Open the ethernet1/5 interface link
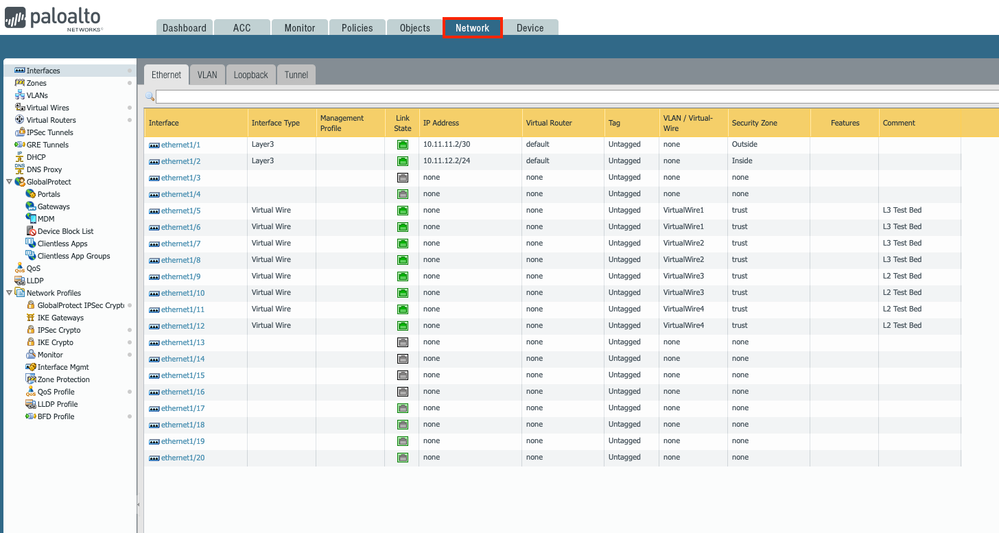This screenshot has width=999, height=533. (180, 211)
